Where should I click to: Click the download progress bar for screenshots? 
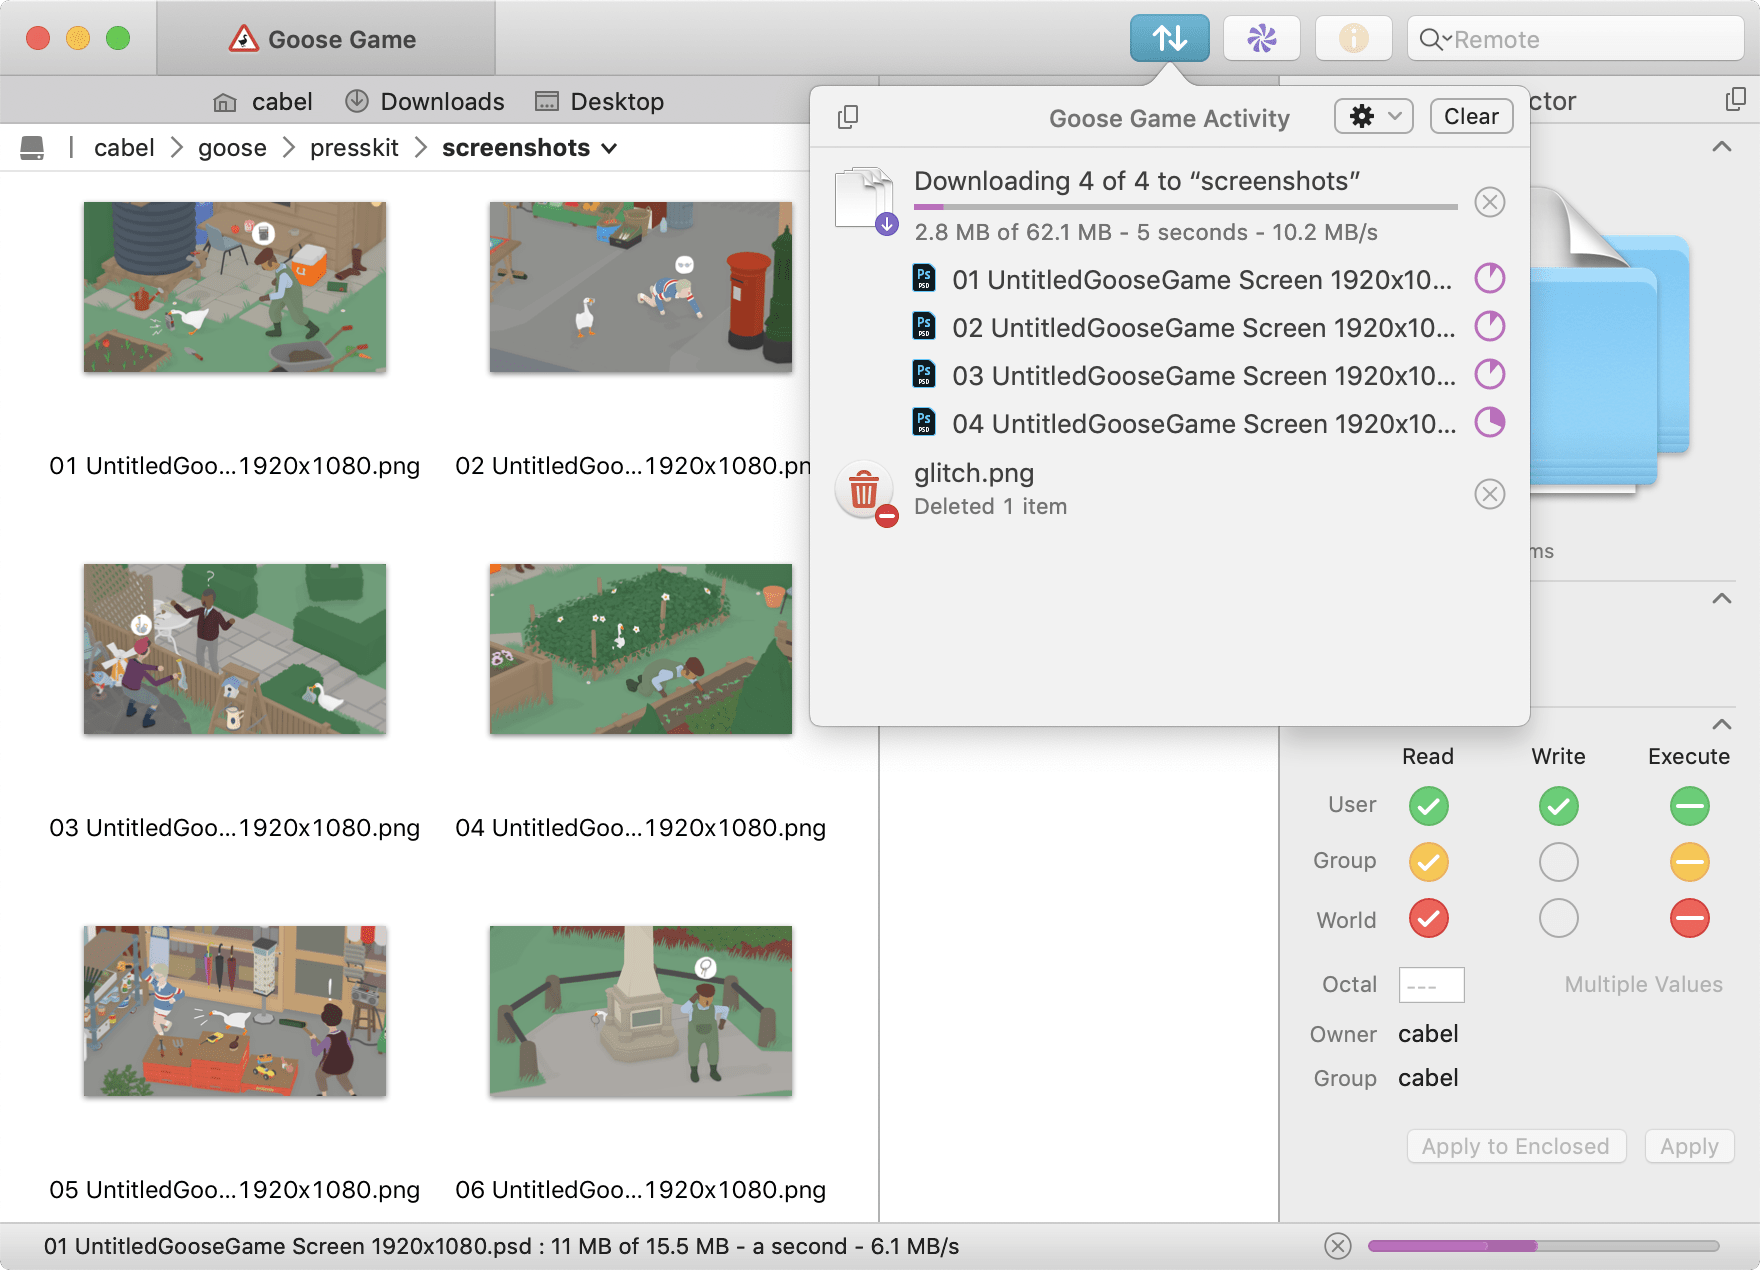1185,207
